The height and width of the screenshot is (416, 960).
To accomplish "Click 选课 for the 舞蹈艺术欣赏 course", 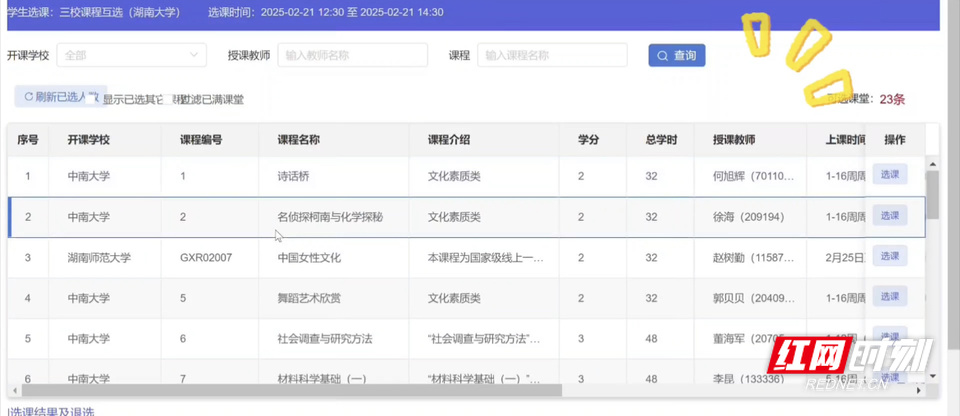I will pyautogui.click(x=890, y=297).
